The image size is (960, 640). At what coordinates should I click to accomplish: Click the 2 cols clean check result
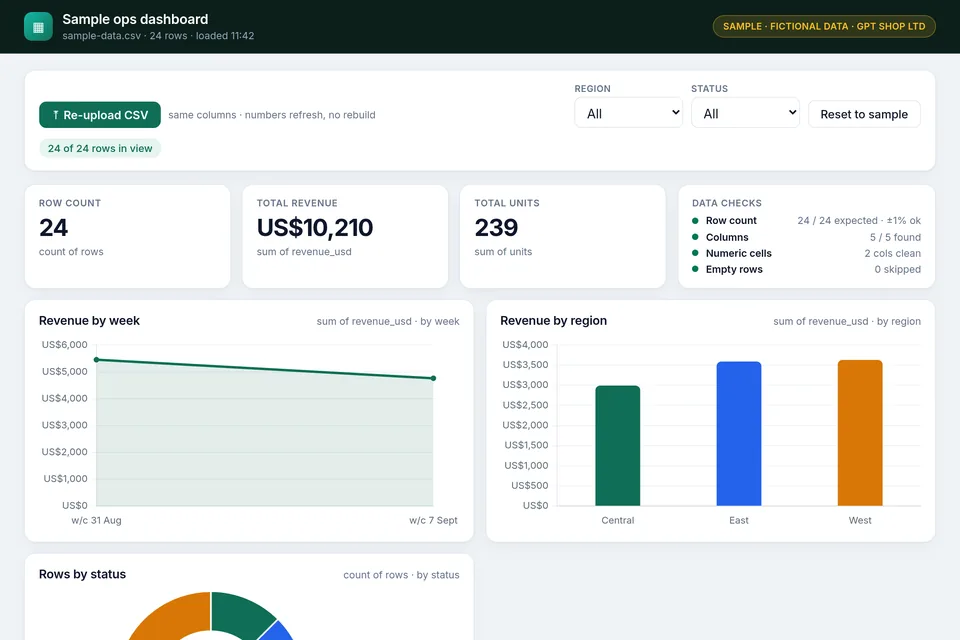click(893, 253)
